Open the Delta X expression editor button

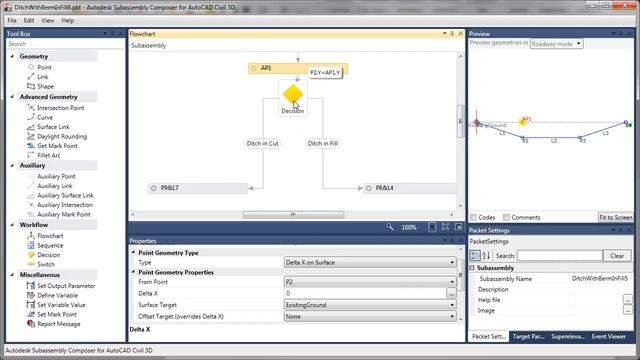(451, 293)
